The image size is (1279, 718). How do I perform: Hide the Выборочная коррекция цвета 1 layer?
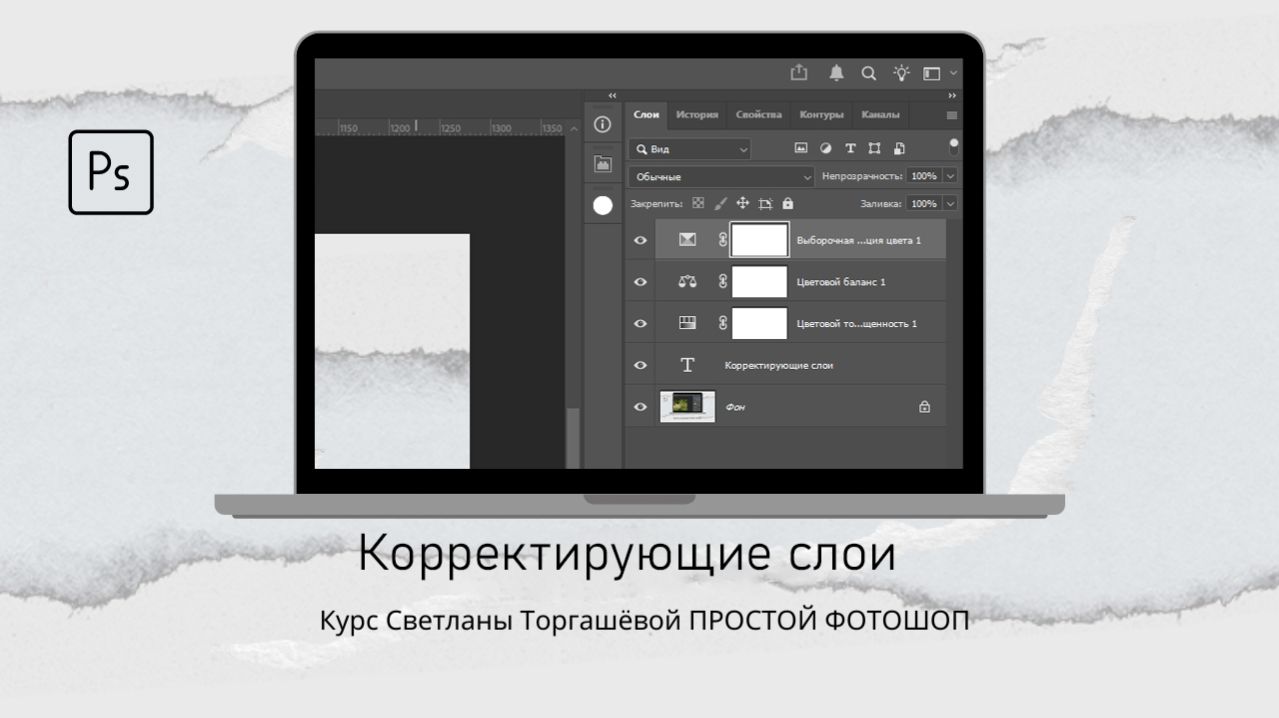coord(641,240)
